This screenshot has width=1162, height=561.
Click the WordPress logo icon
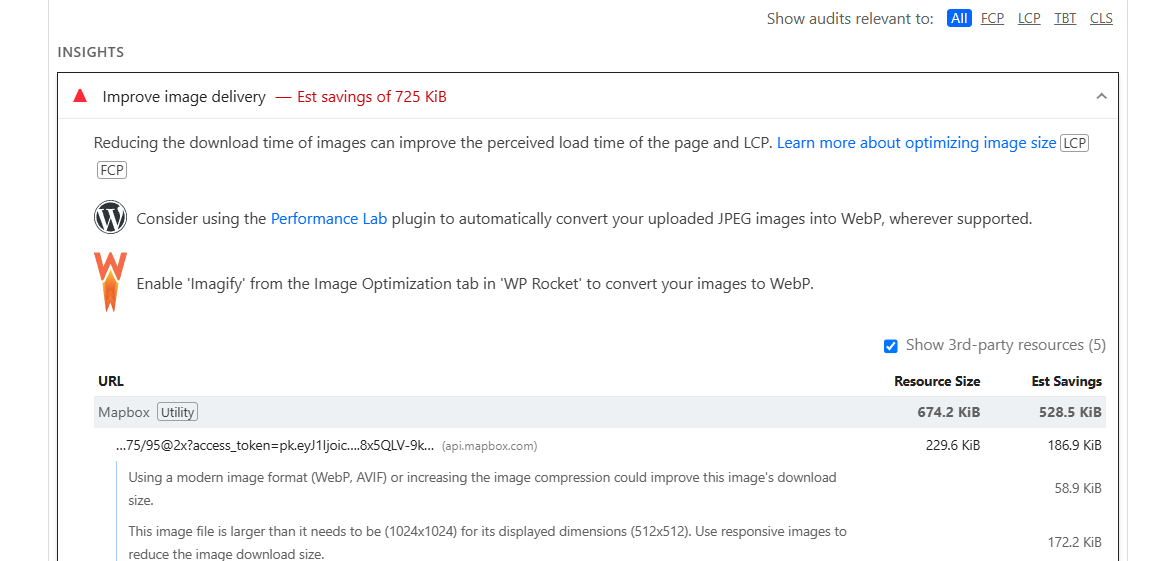[110, 218]
